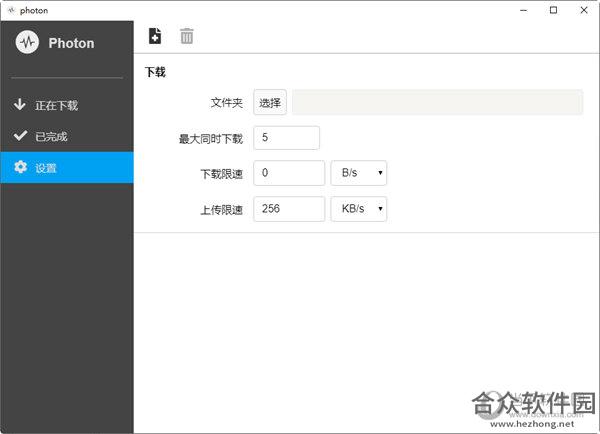The width and height of the screenshot is (600, 434).
Task: Click the folder path field
Action: pos(437,103)
